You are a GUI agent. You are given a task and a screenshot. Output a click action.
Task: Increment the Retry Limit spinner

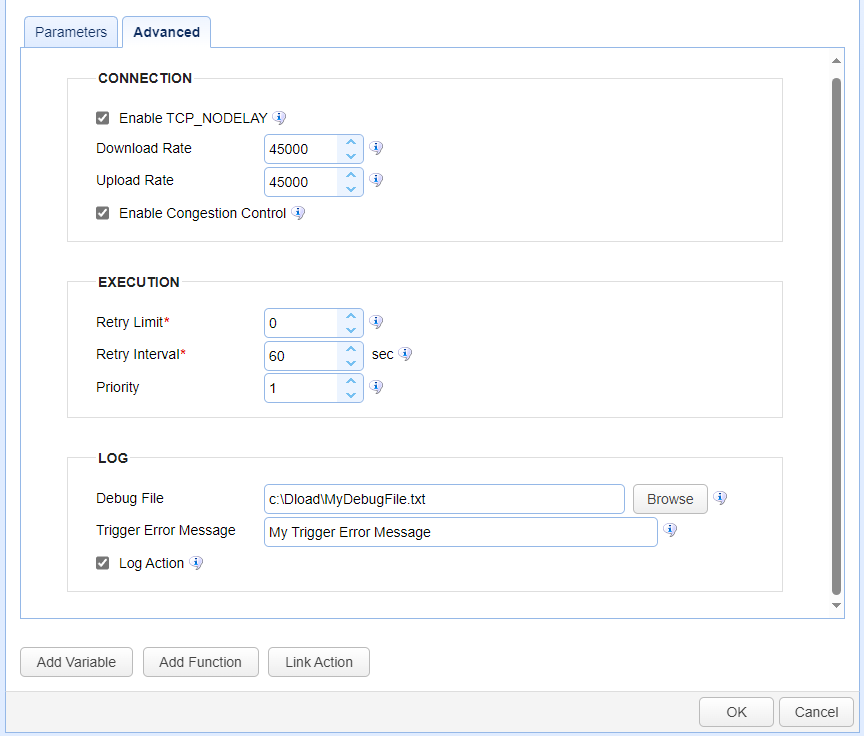click(350, 316)
